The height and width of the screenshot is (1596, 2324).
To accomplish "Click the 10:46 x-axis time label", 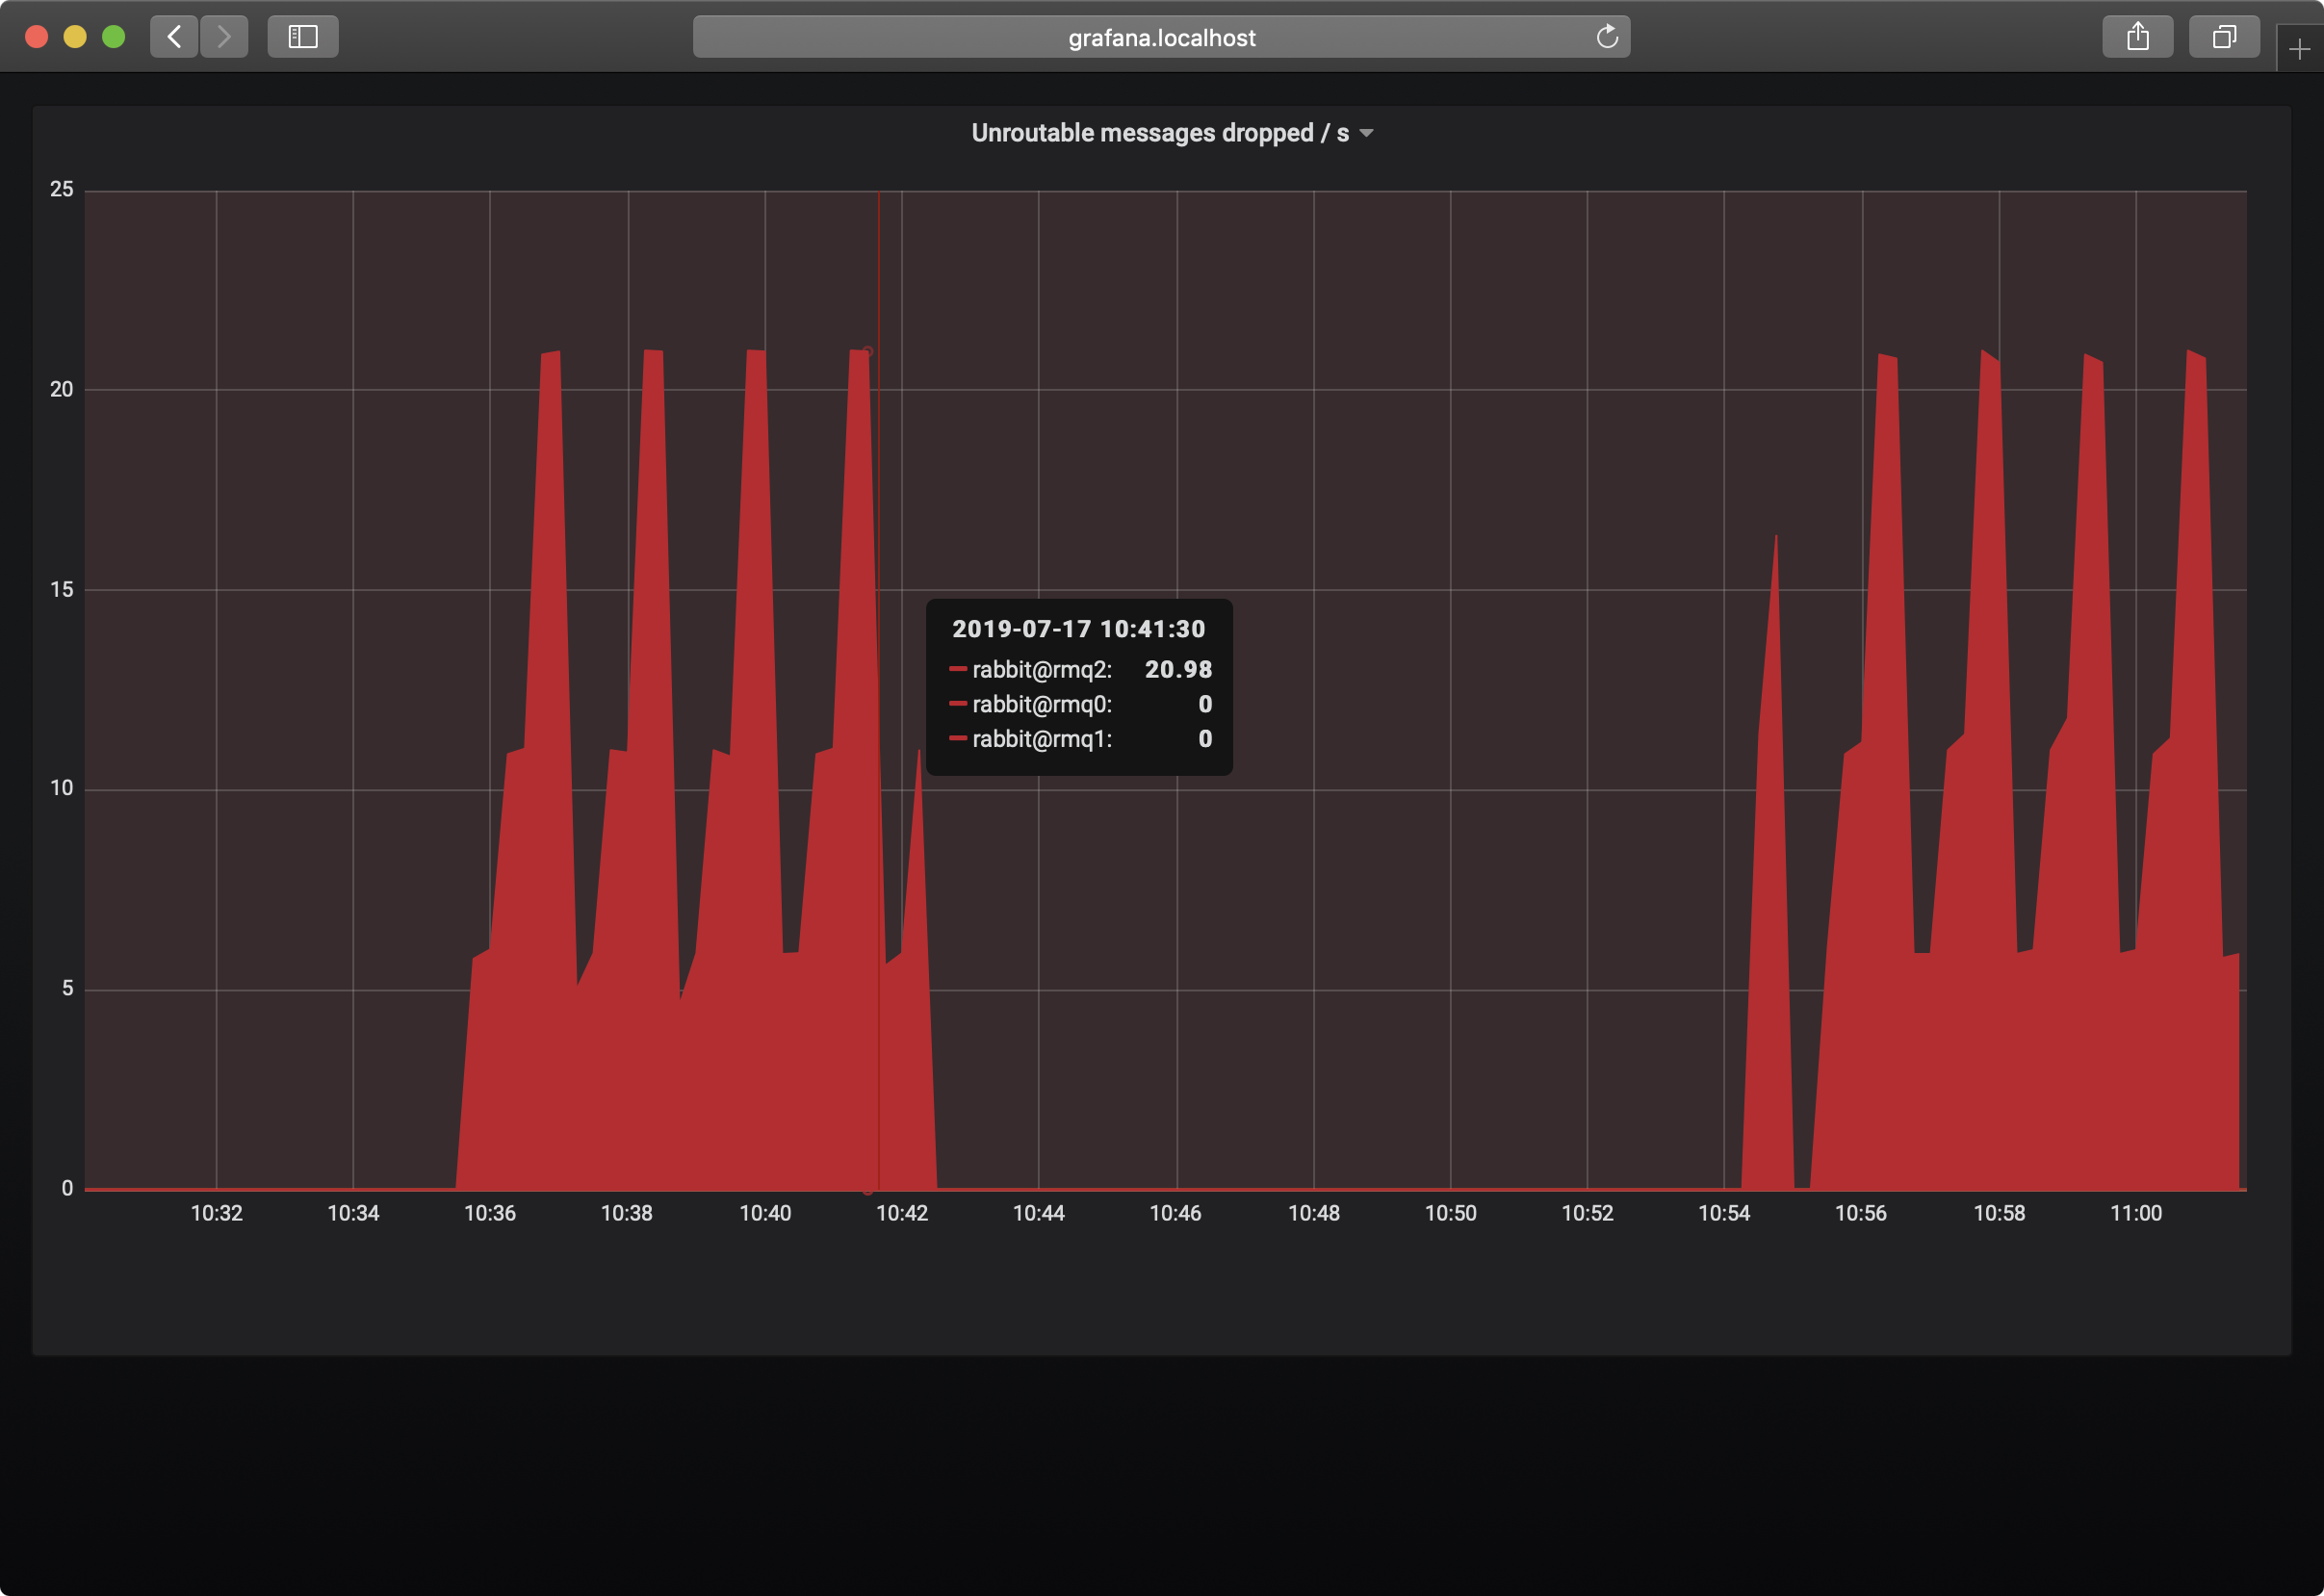I will pyautogui.click(x=1175, y=1213).
